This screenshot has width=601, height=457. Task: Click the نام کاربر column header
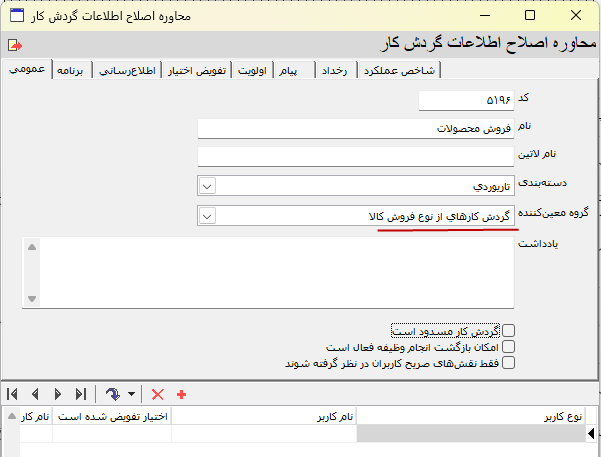point(264,415)
